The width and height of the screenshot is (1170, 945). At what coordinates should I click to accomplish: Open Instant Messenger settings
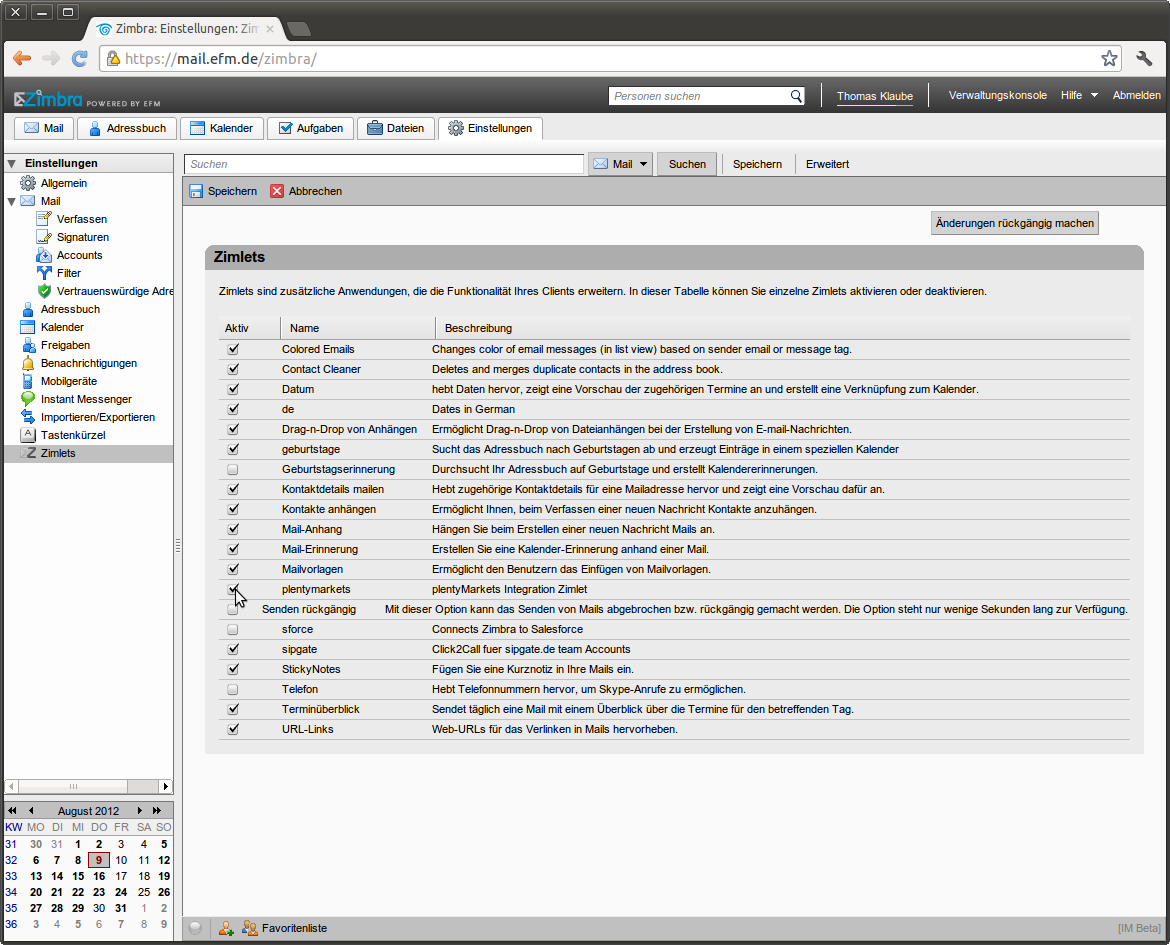(x=76, y=399)
